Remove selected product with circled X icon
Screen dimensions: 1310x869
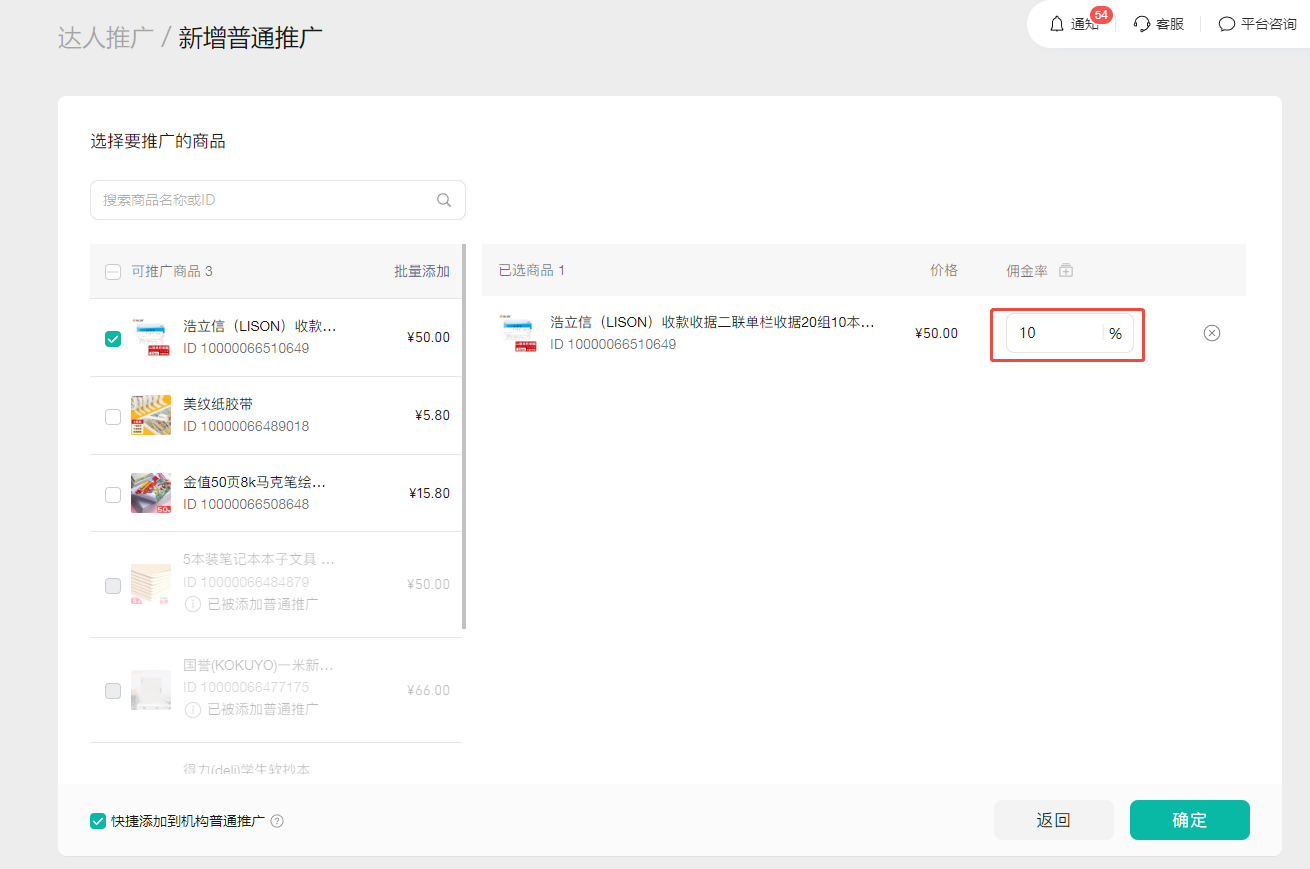tap(1211, 333)
